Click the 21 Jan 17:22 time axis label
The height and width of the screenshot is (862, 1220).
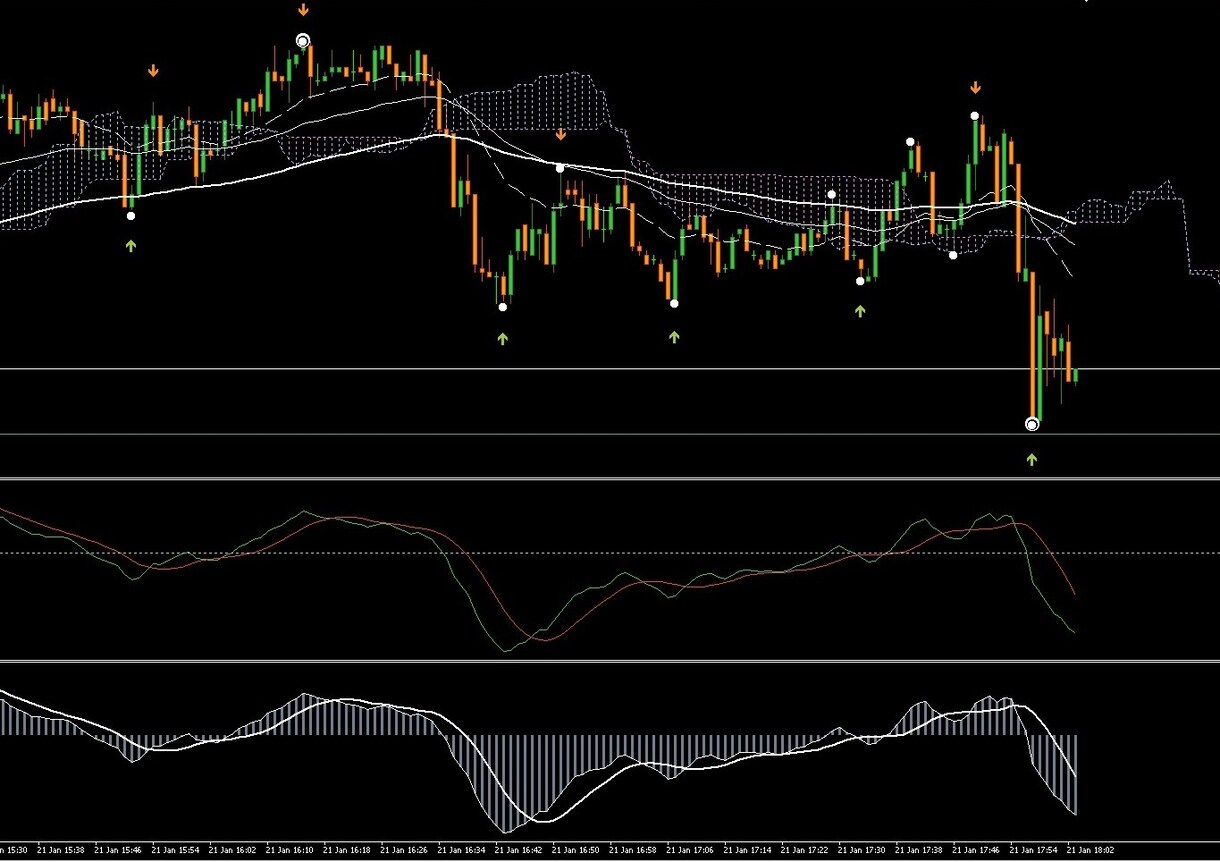[x=806, y=850]
